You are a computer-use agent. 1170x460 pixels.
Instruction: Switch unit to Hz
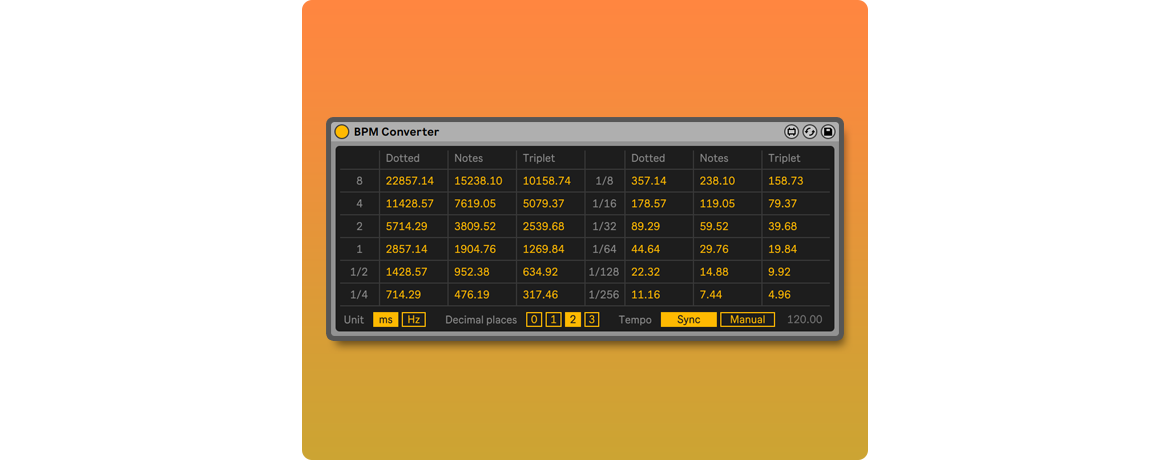[413, 320]
